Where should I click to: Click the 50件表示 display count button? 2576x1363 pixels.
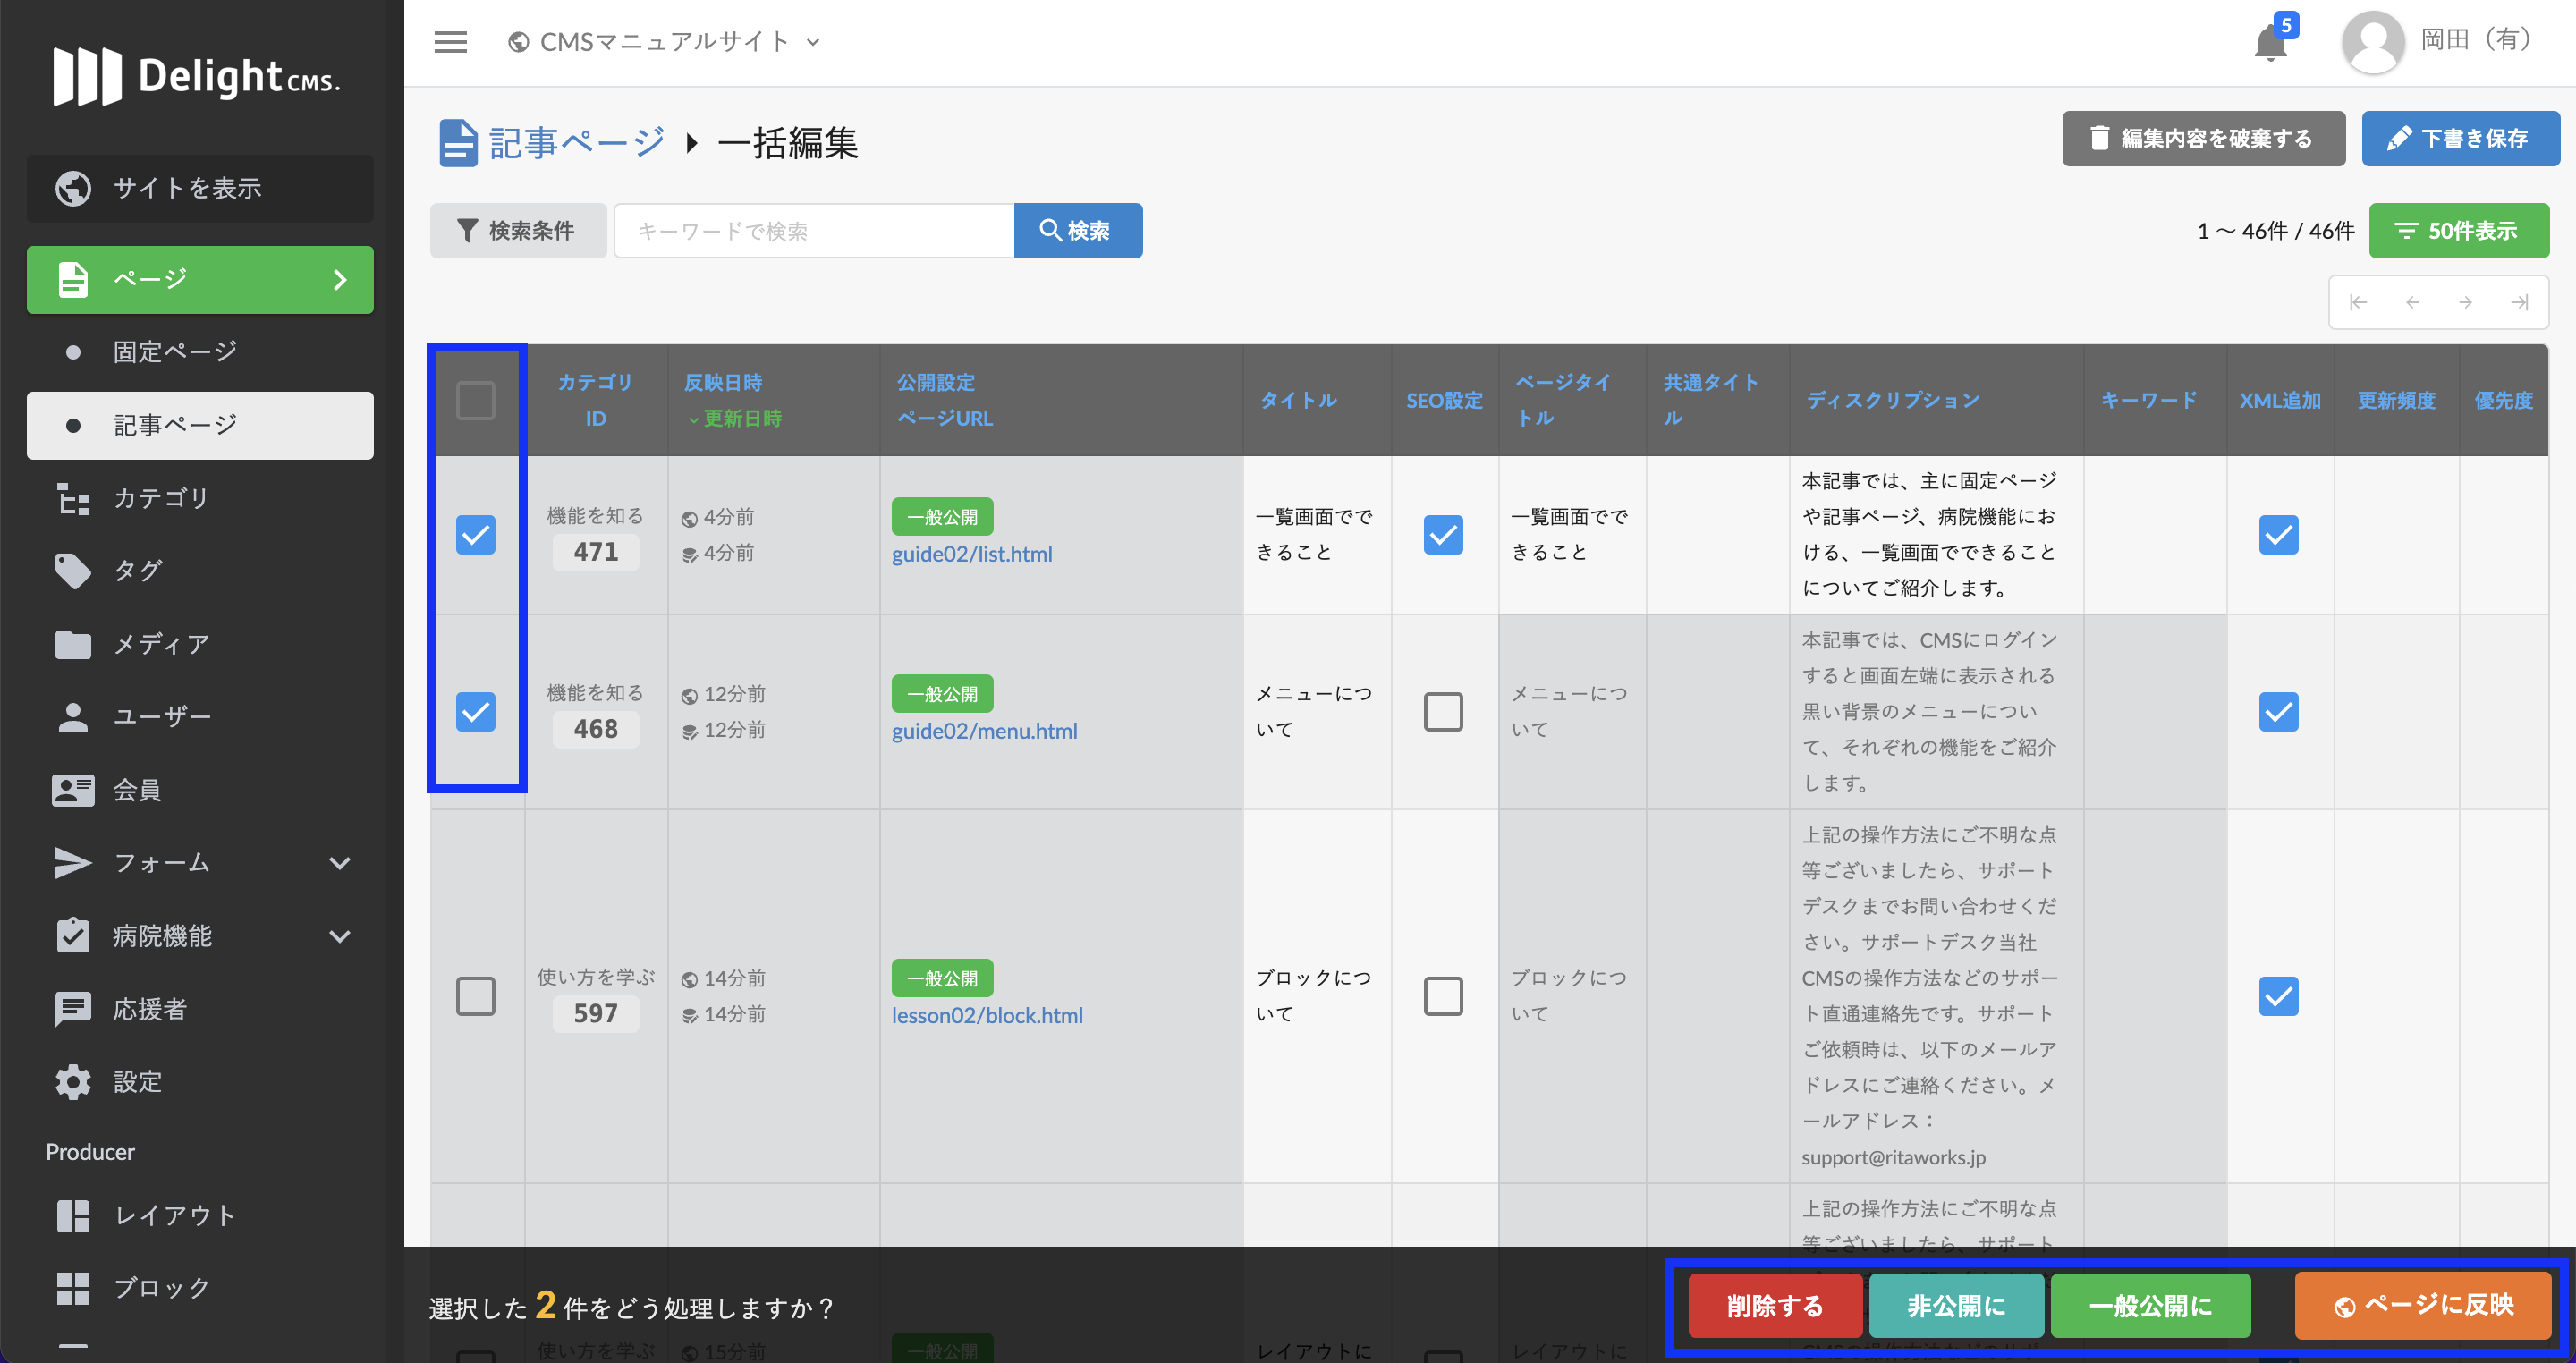click(2458, 231)
